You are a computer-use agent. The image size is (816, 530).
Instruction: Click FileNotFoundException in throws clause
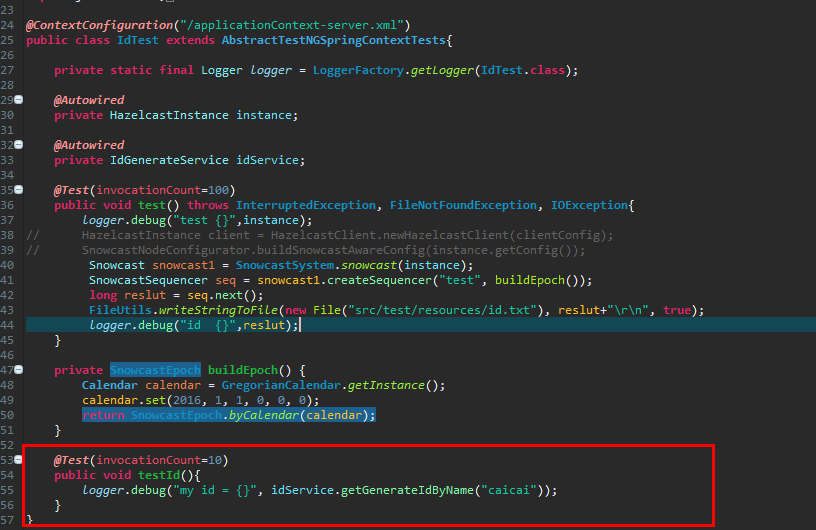click(x=463, y=205)
